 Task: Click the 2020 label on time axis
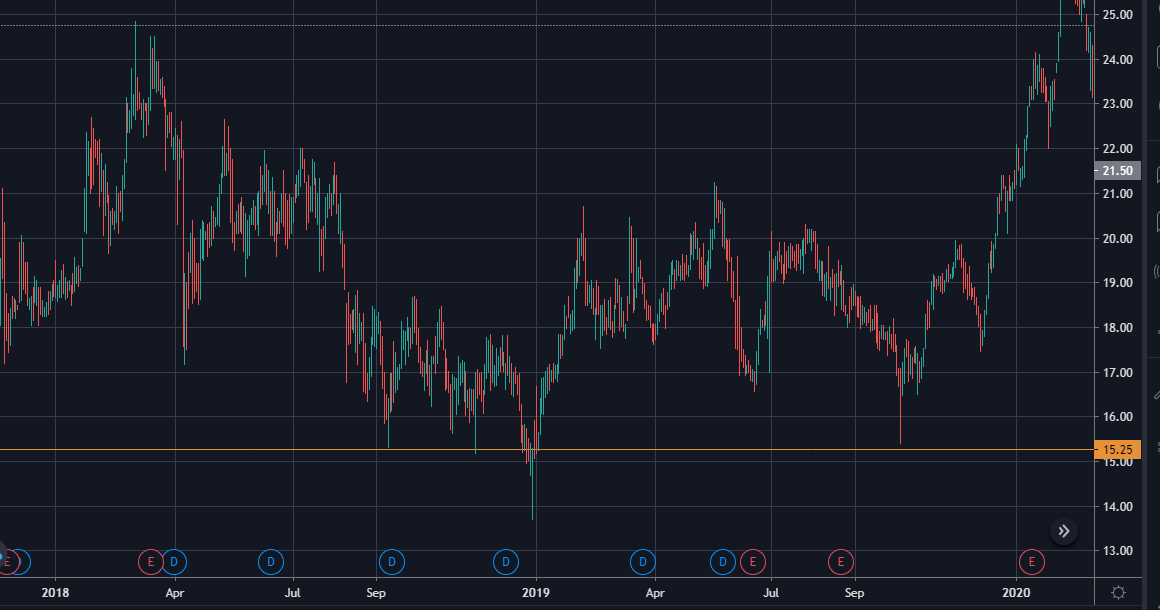click(1016, 593)
